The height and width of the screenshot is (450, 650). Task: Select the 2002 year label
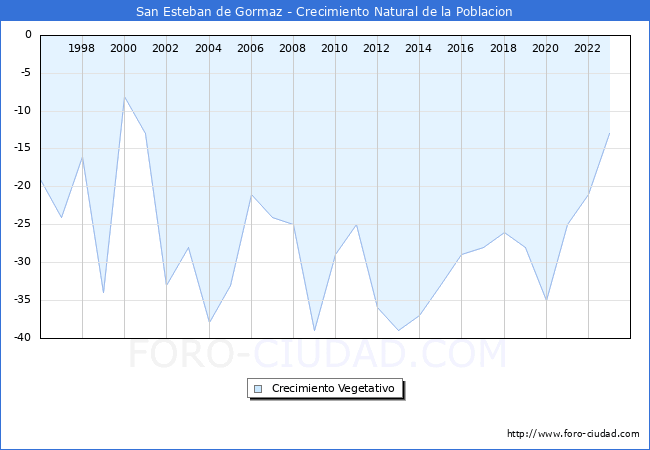(x=165, y=48)
